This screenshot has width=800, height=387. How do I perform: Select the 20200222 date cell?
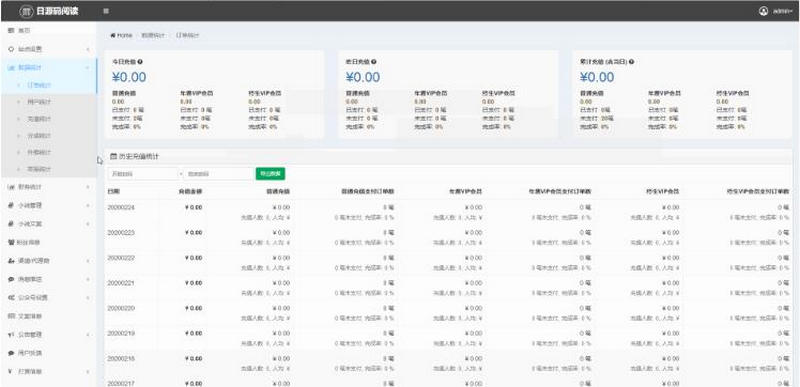[121, 258]
